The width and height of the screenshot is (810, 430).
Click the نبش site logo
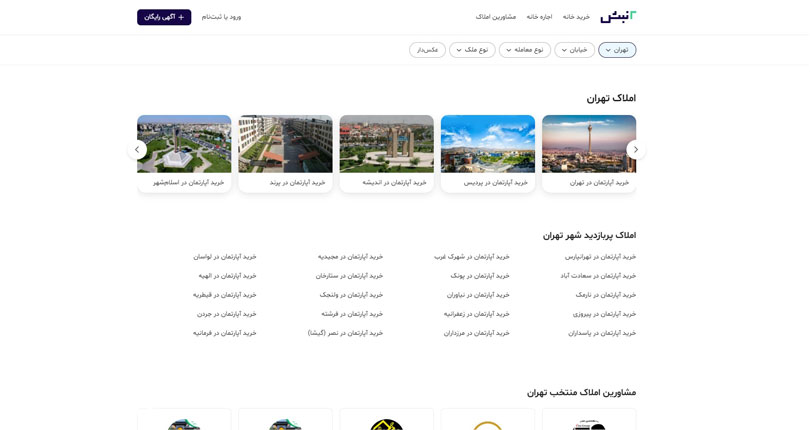pos(618,17)
